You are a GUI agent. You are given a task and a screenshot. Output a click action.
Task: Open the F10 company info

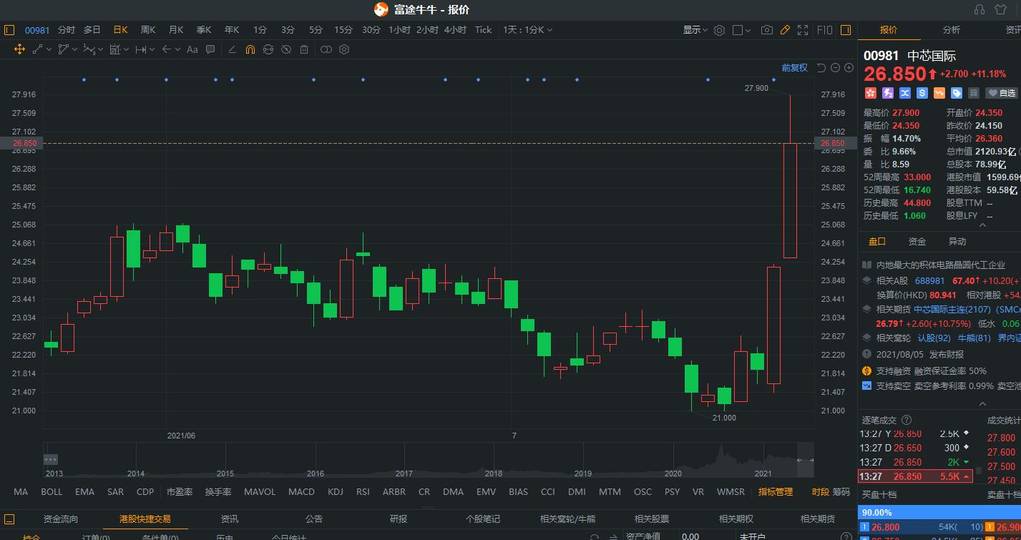click(824, 30)
